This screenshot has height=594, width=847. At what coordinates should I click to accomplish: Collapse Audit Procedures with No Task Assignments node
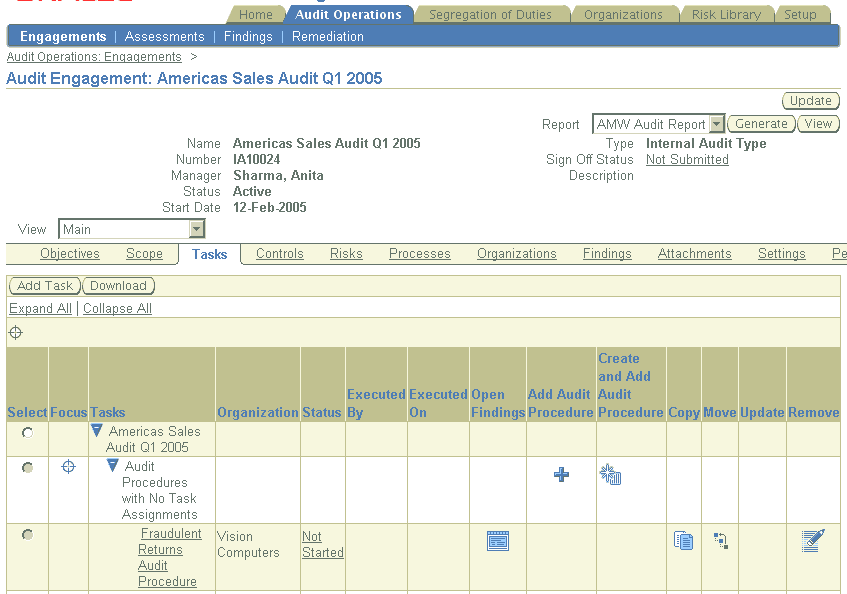click(x=112, y=465)
